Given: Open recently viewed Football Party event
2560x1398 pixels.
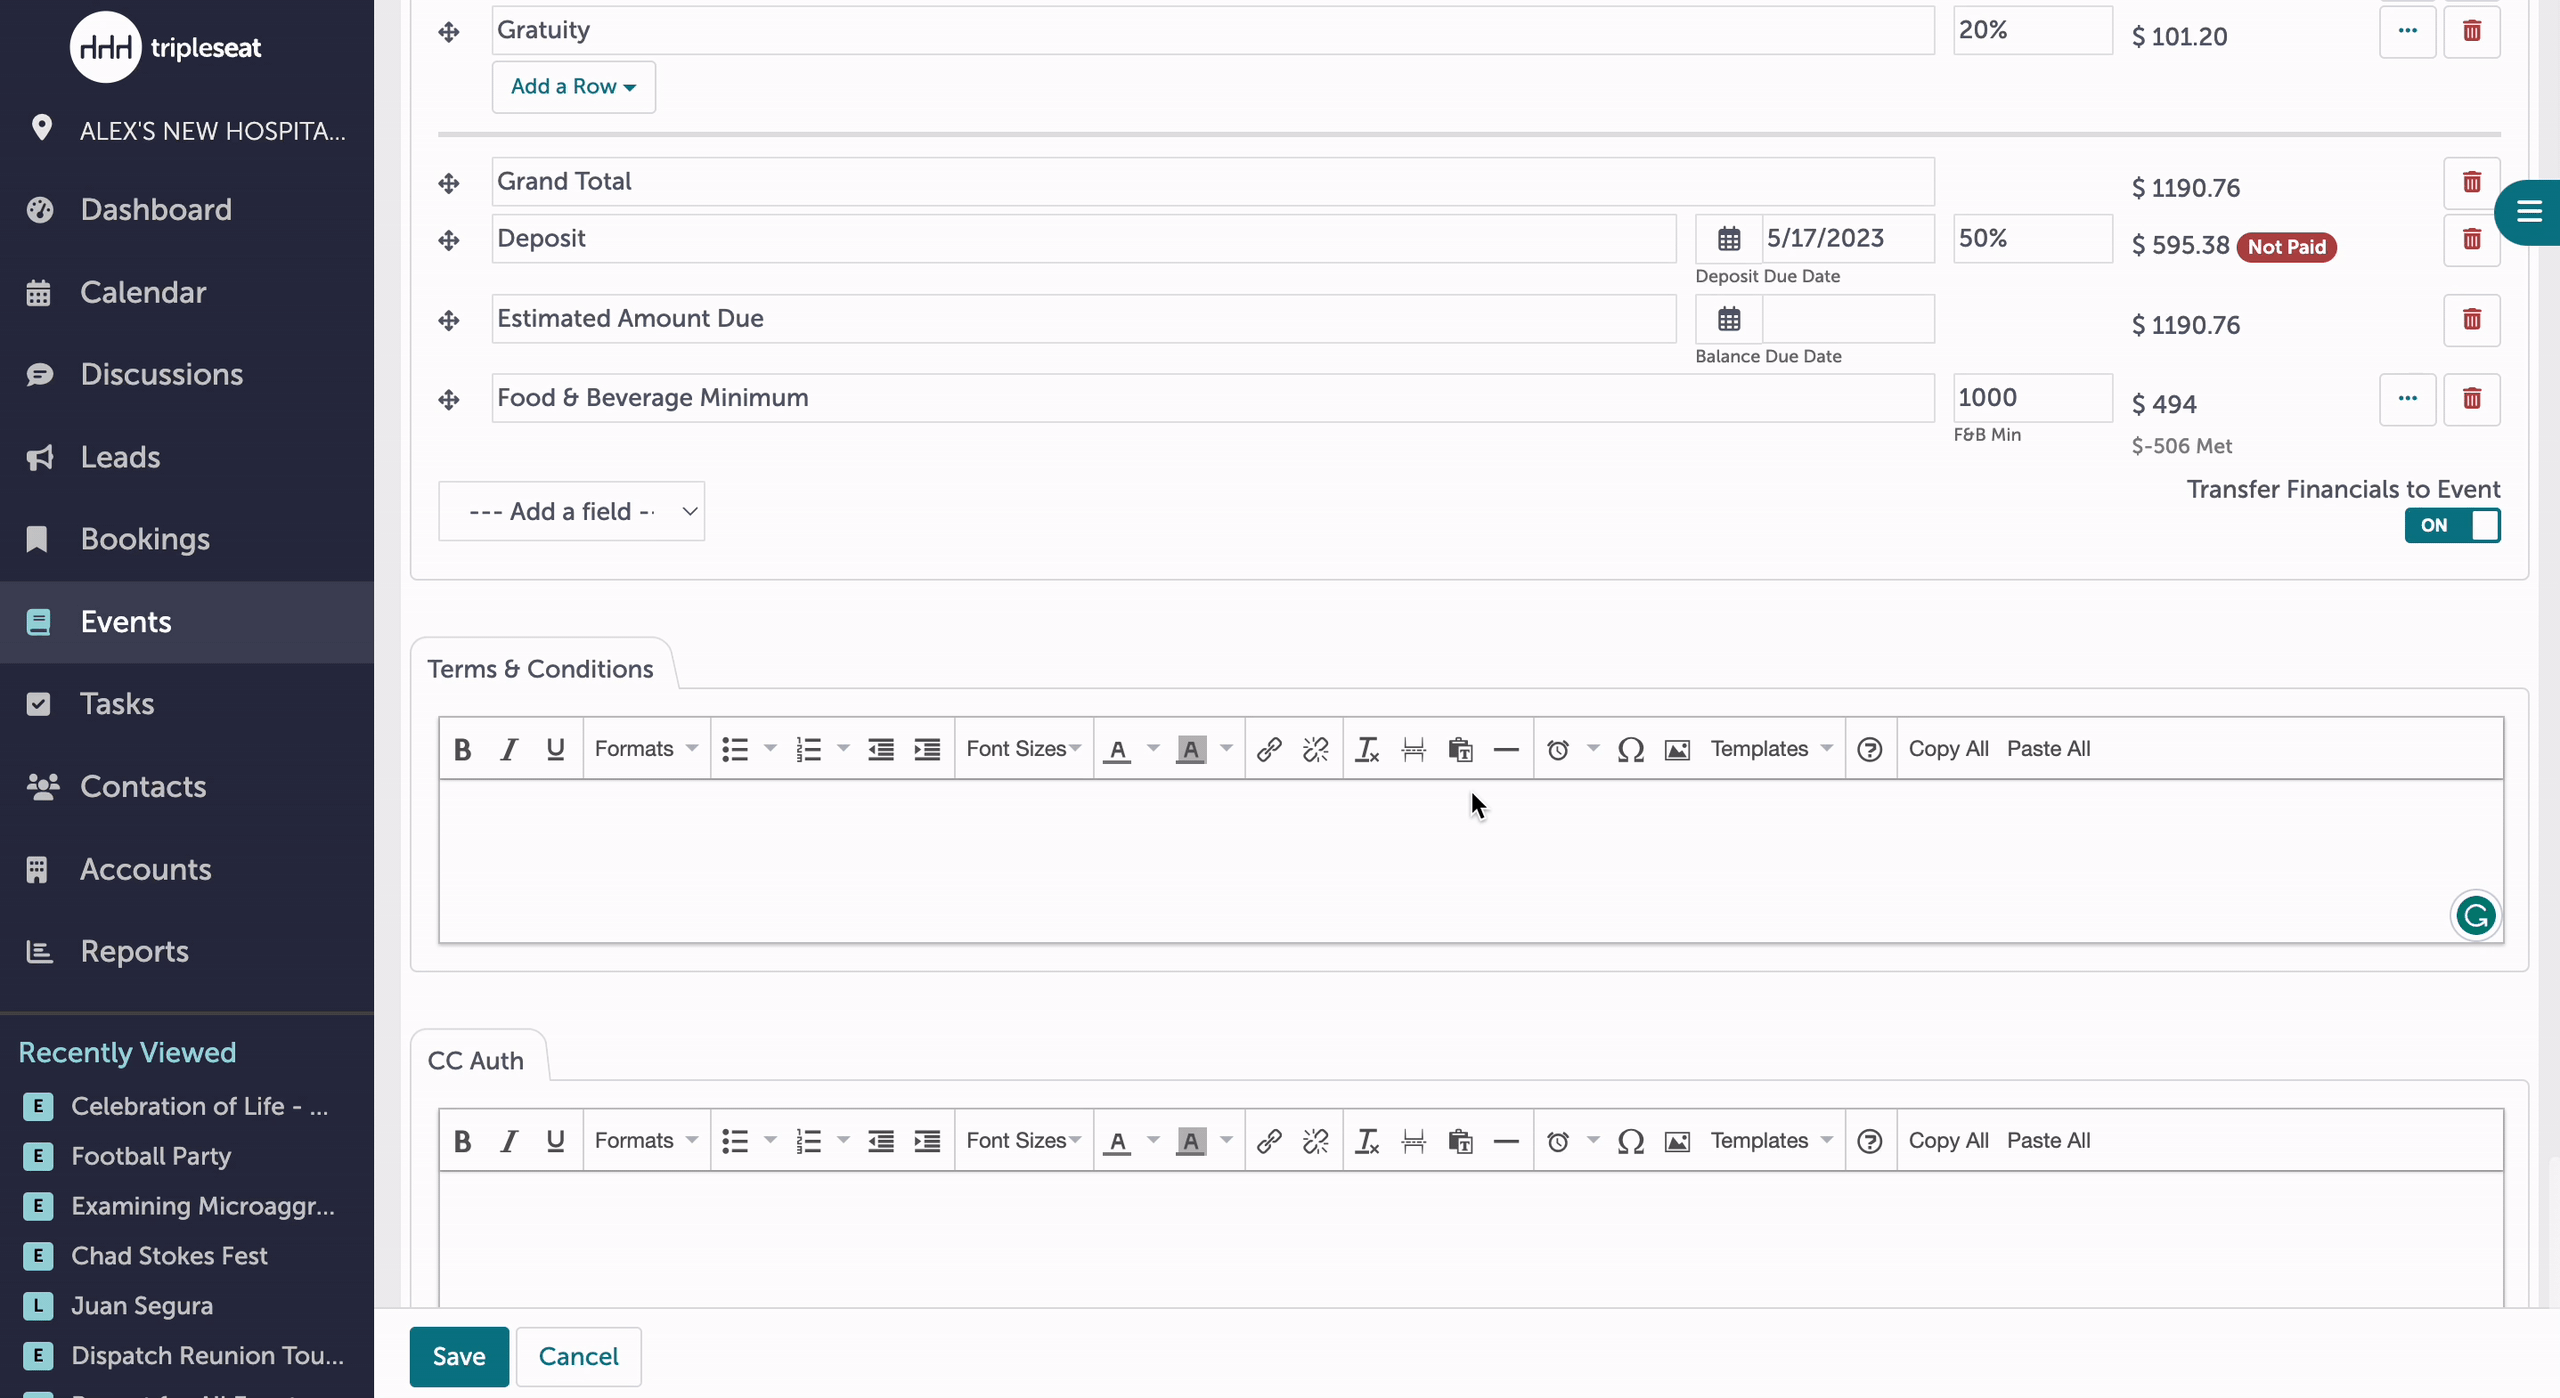Looking at the screenshot, I should point(151,1156).
